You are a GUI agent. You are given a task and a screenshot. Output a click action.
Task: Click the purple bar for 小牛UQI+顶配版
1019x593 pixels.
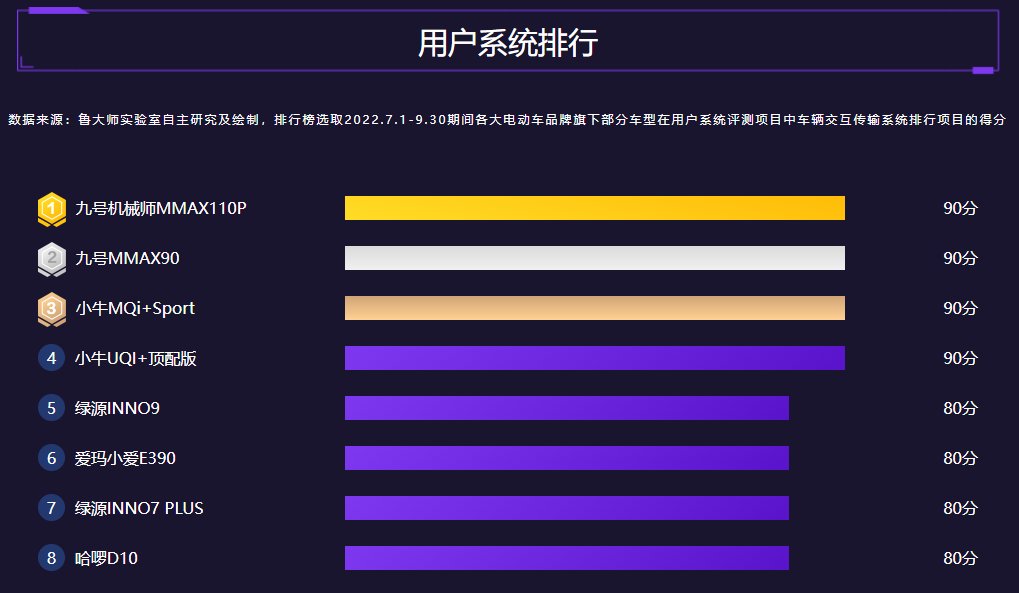point(595,358)
